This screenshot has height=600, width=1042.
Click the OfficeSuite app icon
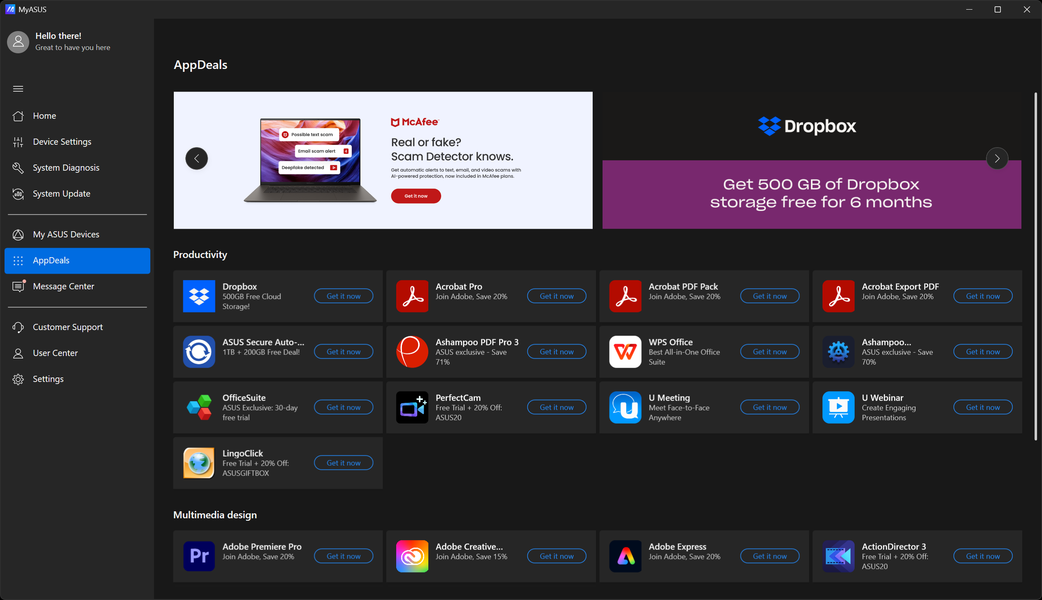199,407
